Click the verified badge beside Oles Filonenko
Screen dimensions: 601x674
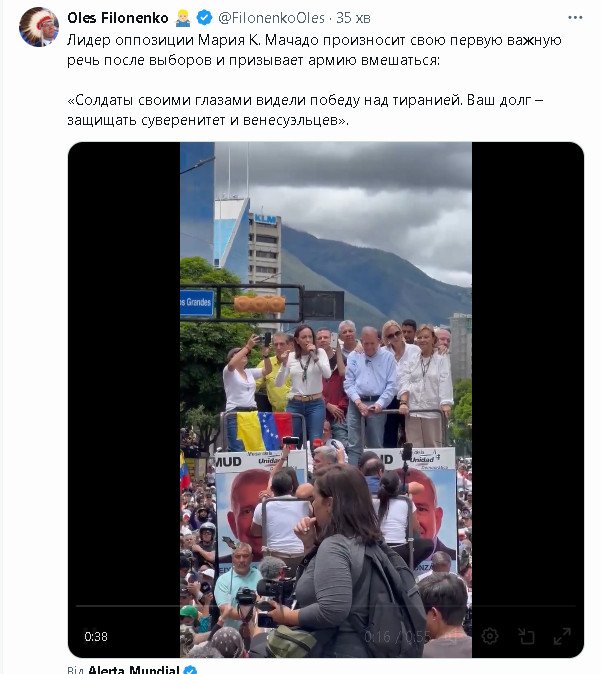pyautogui.click(x=204, y=18)
